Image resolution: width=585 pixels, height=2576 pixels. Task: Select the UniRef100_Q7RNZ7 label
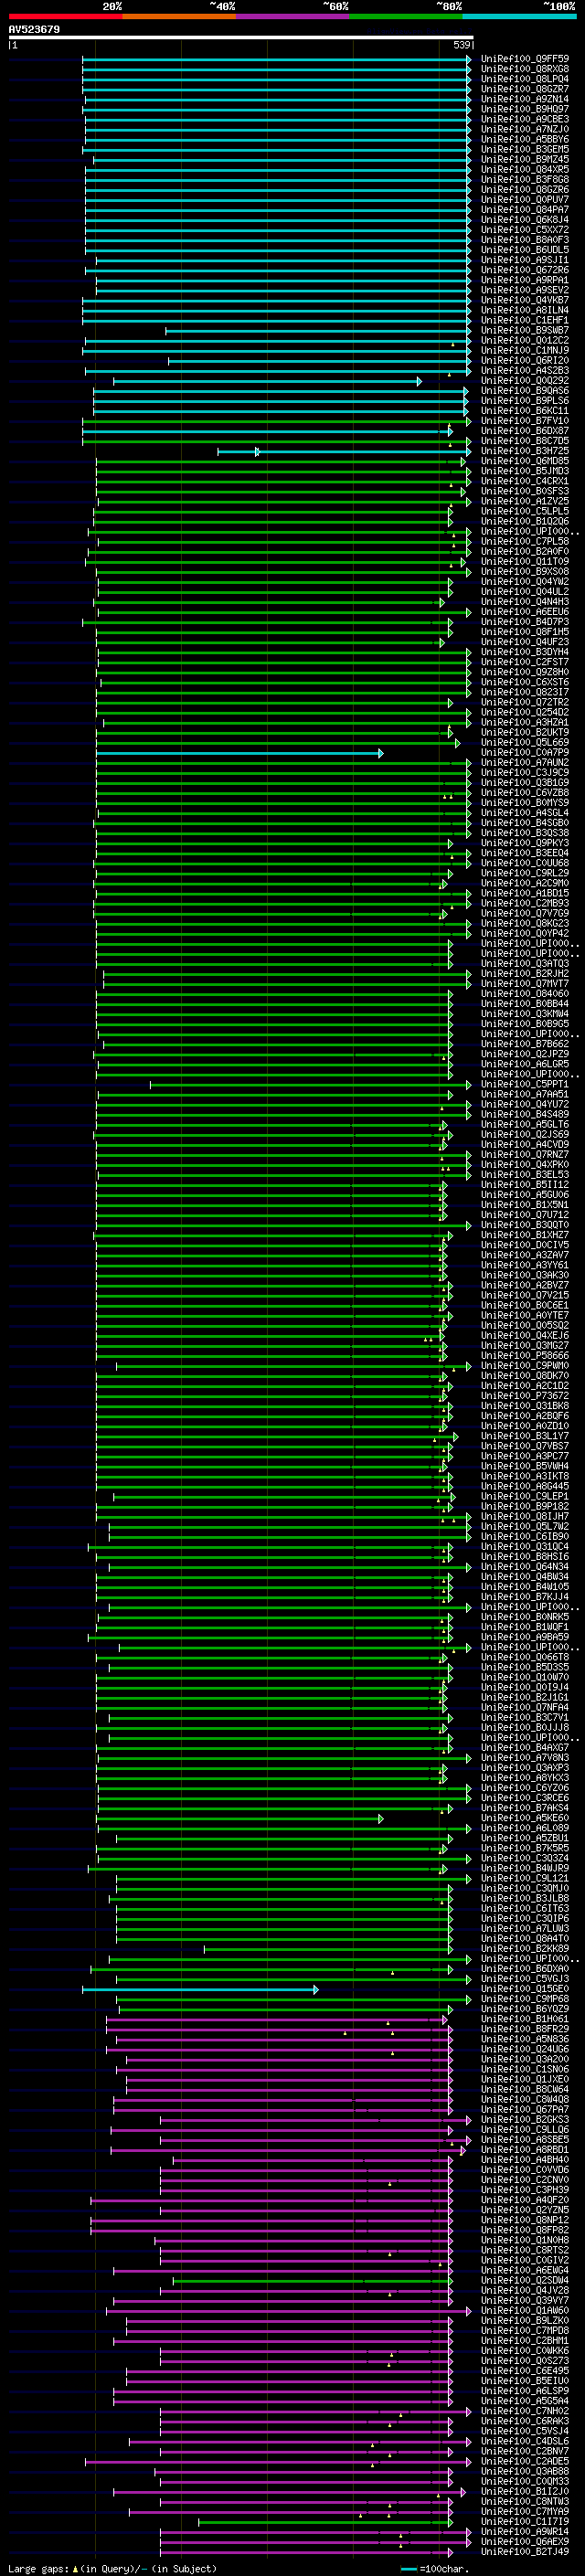[525, 1155]
